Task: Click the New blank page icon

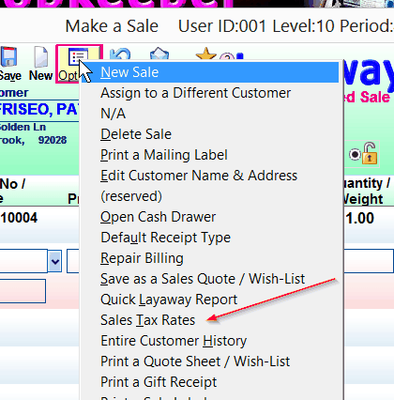Action: [41, 57]
